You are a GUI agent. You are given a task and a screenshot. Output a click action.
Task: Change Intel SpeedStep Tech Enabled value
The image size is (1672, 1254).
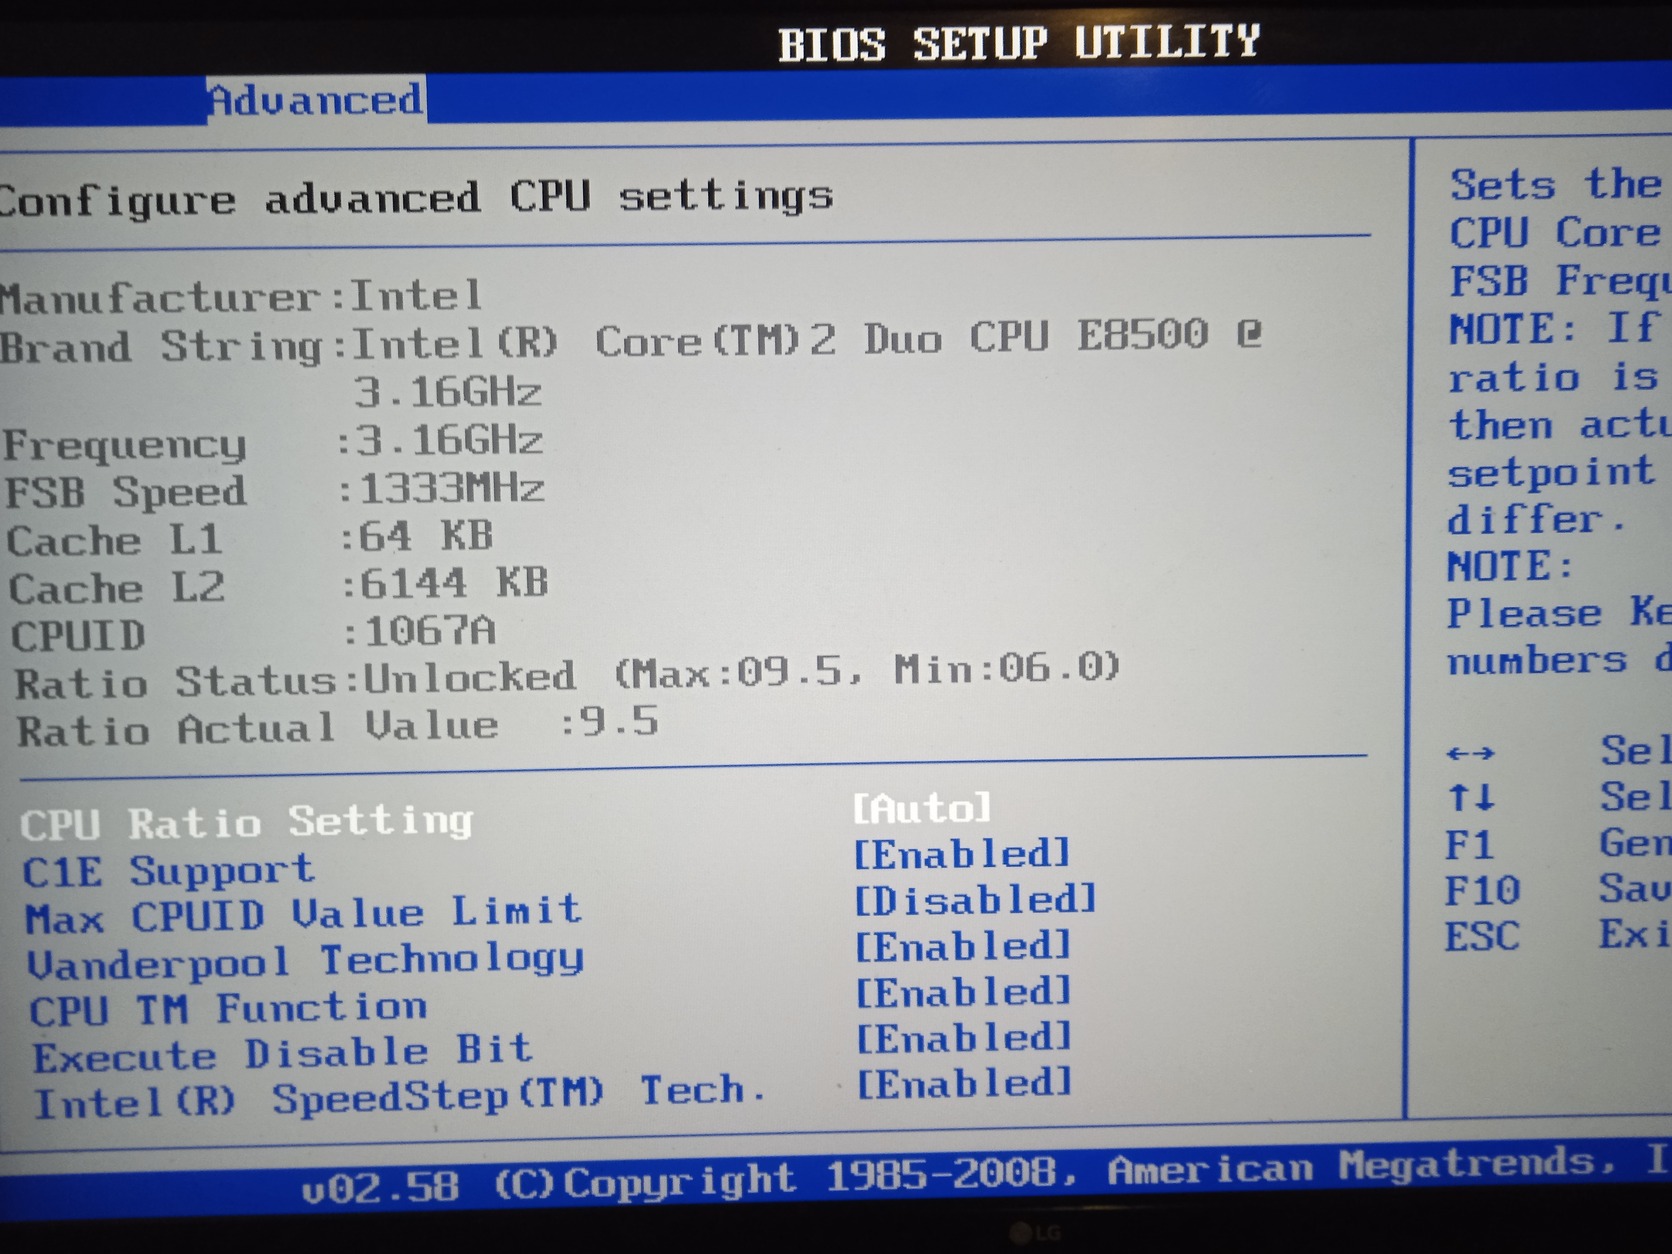click(965, 1083)
